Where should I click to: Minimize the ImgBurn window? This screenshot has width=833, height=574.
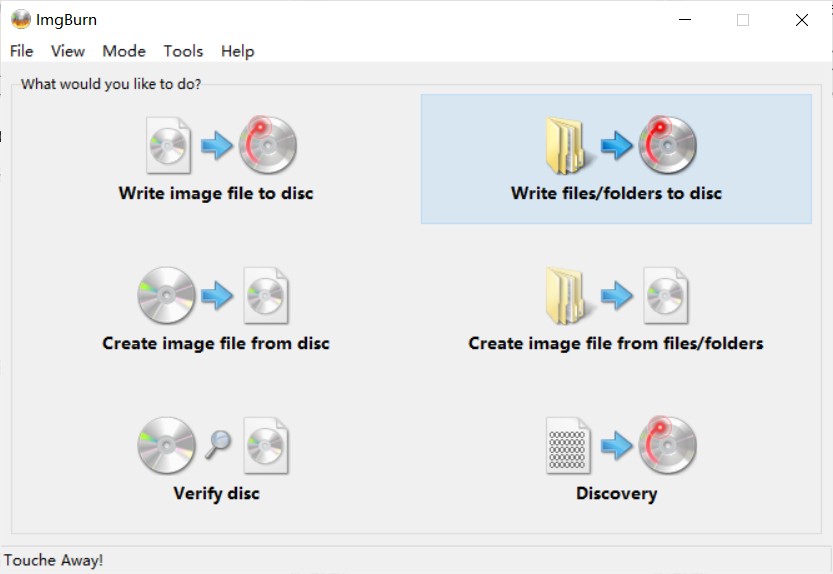pos(685,20)
